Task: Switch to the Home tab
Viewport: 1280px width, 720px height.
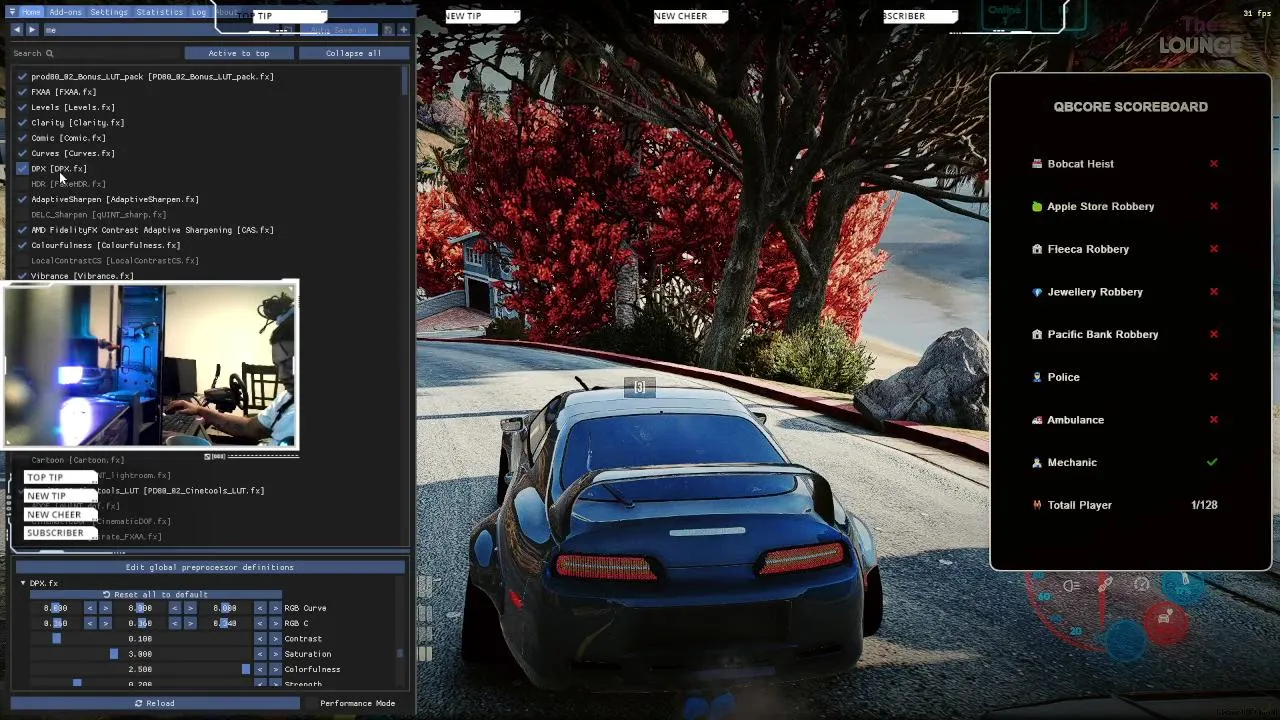Action: coord(31,12)
